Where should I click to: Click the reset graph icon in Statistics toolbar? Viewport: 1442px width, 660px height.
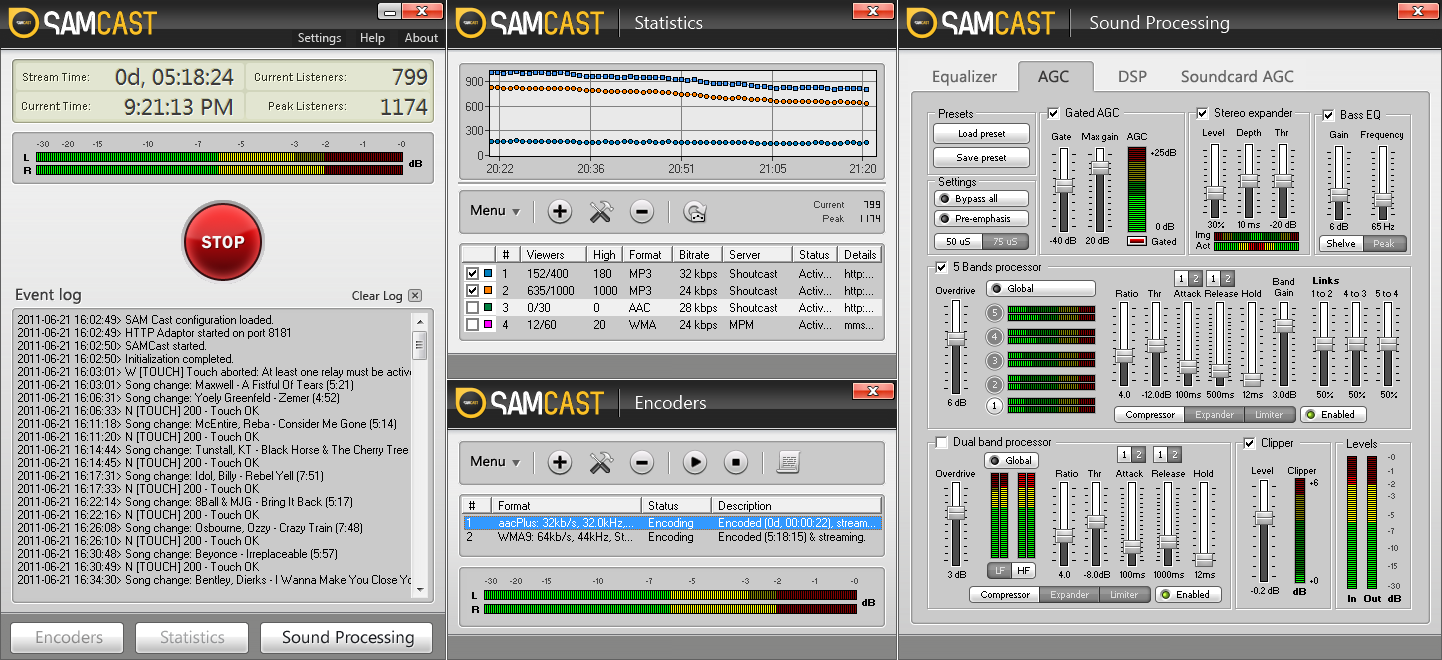click(x=695, y=212)
